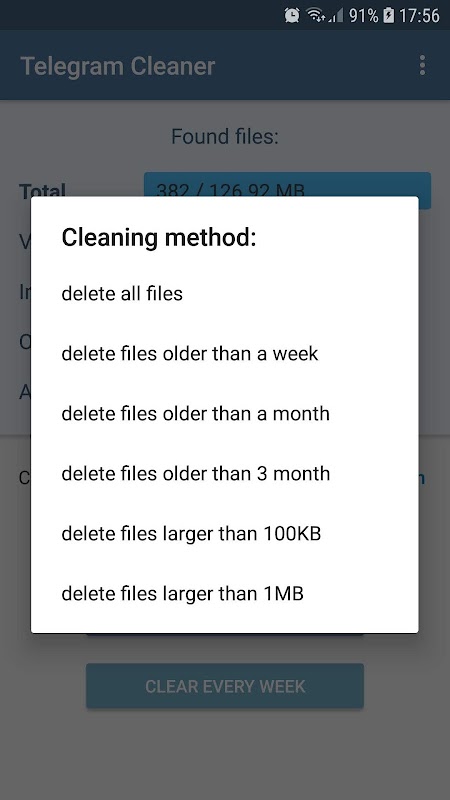Tap the 91% battery percentage
The width and height of the screenshot is (450, 800).
pos(364,15)
